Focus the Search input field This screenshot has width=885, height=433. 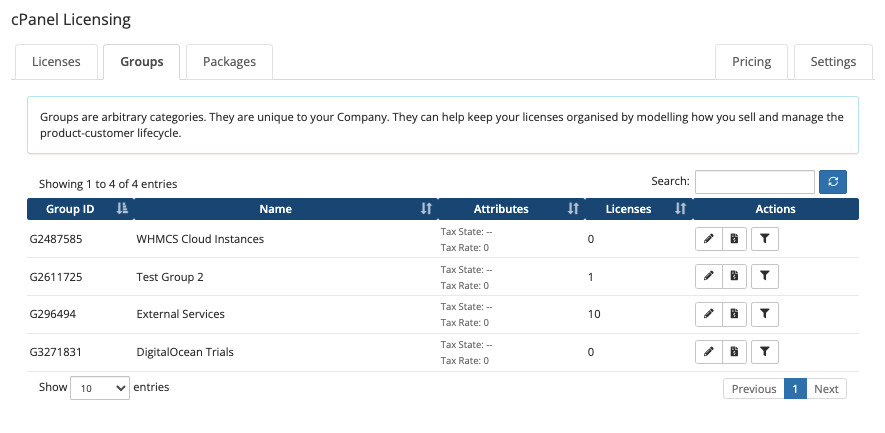tap(755, 182)
